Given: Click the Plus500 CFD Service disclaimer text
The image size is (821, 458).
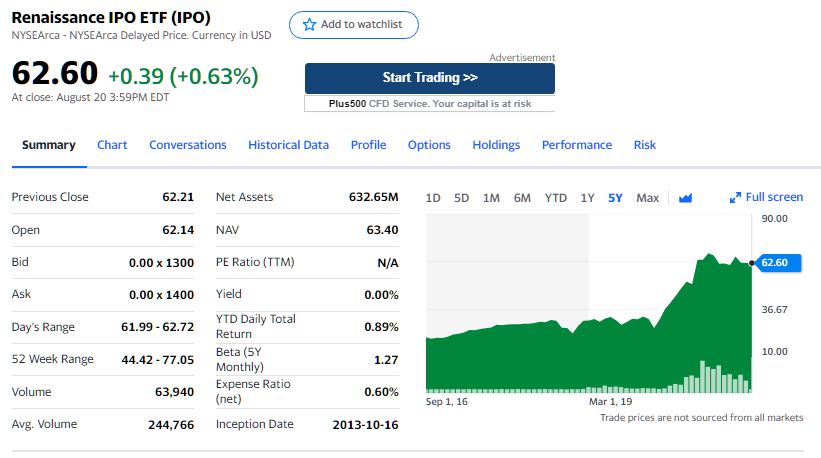Looking at the screenshot, I should [x=430, y=104].
